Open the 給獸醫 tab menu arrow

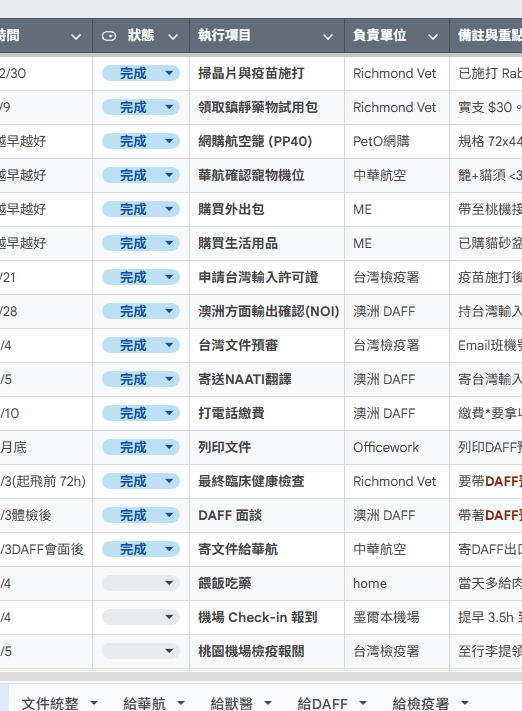[x=268, y=703]
